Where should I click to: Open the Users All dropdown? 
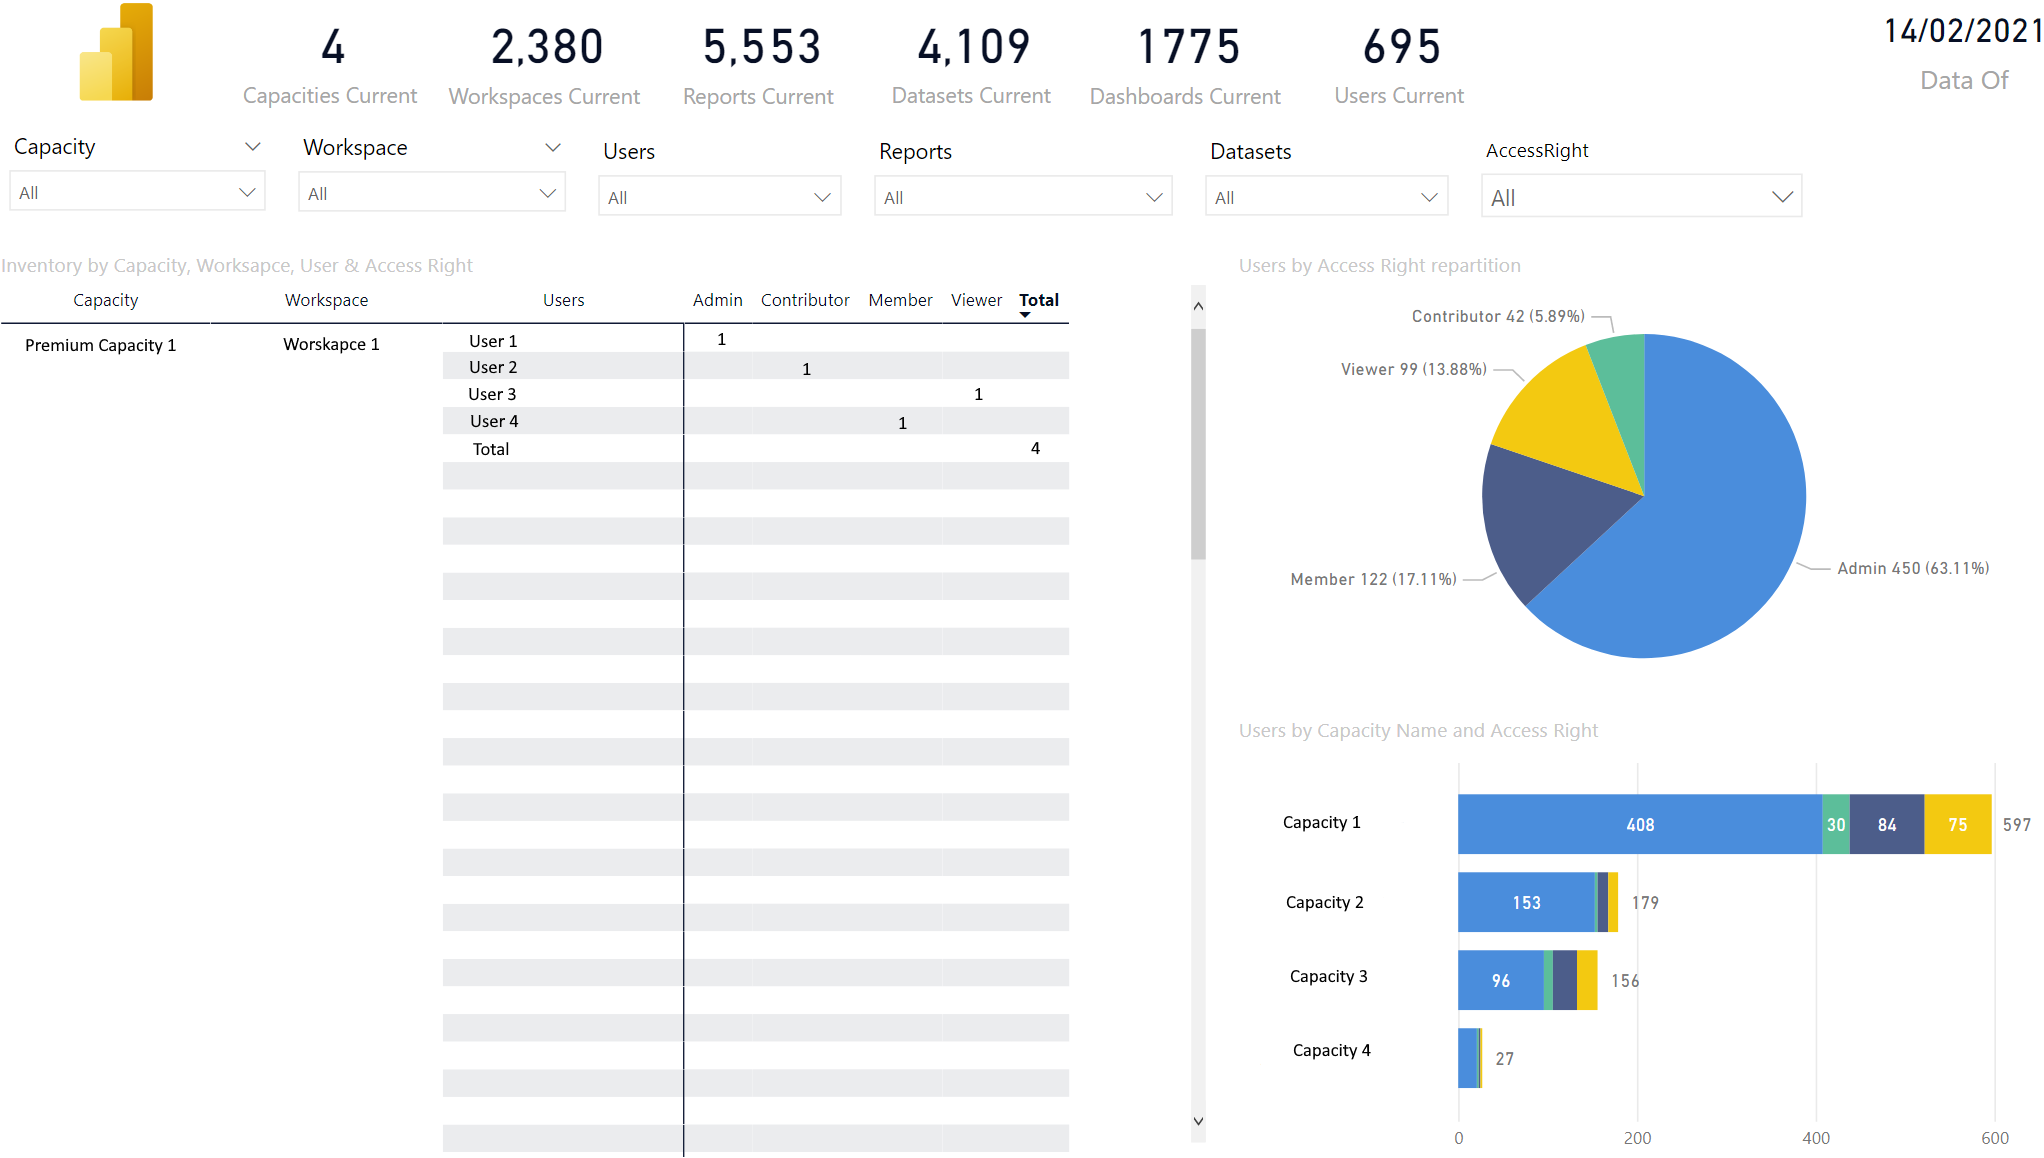pos(720,197)
